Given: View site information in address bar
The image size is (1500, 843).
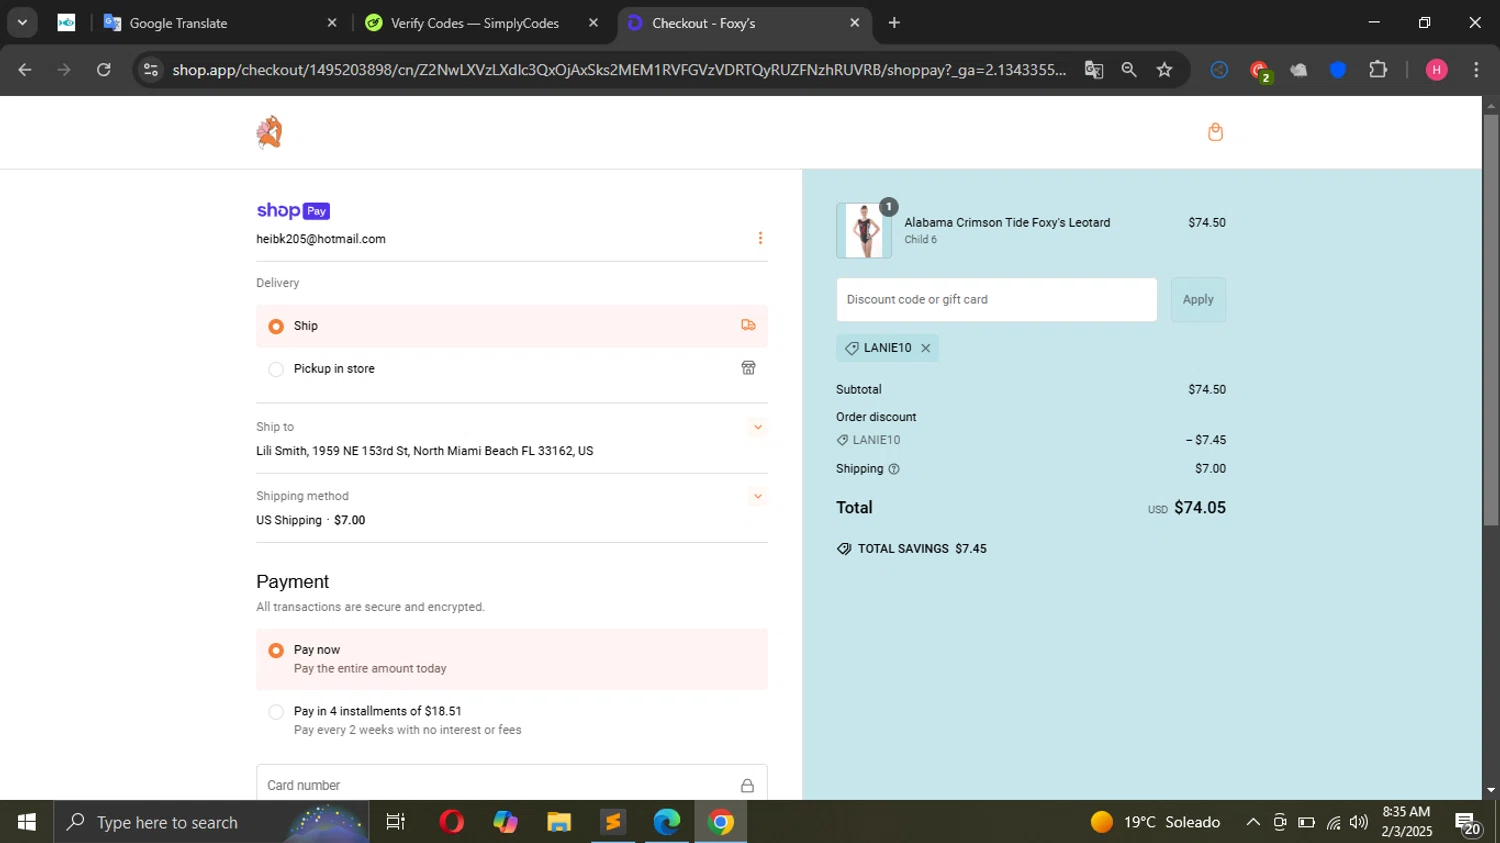Looking at the screenshot, I should click(150, 70).
